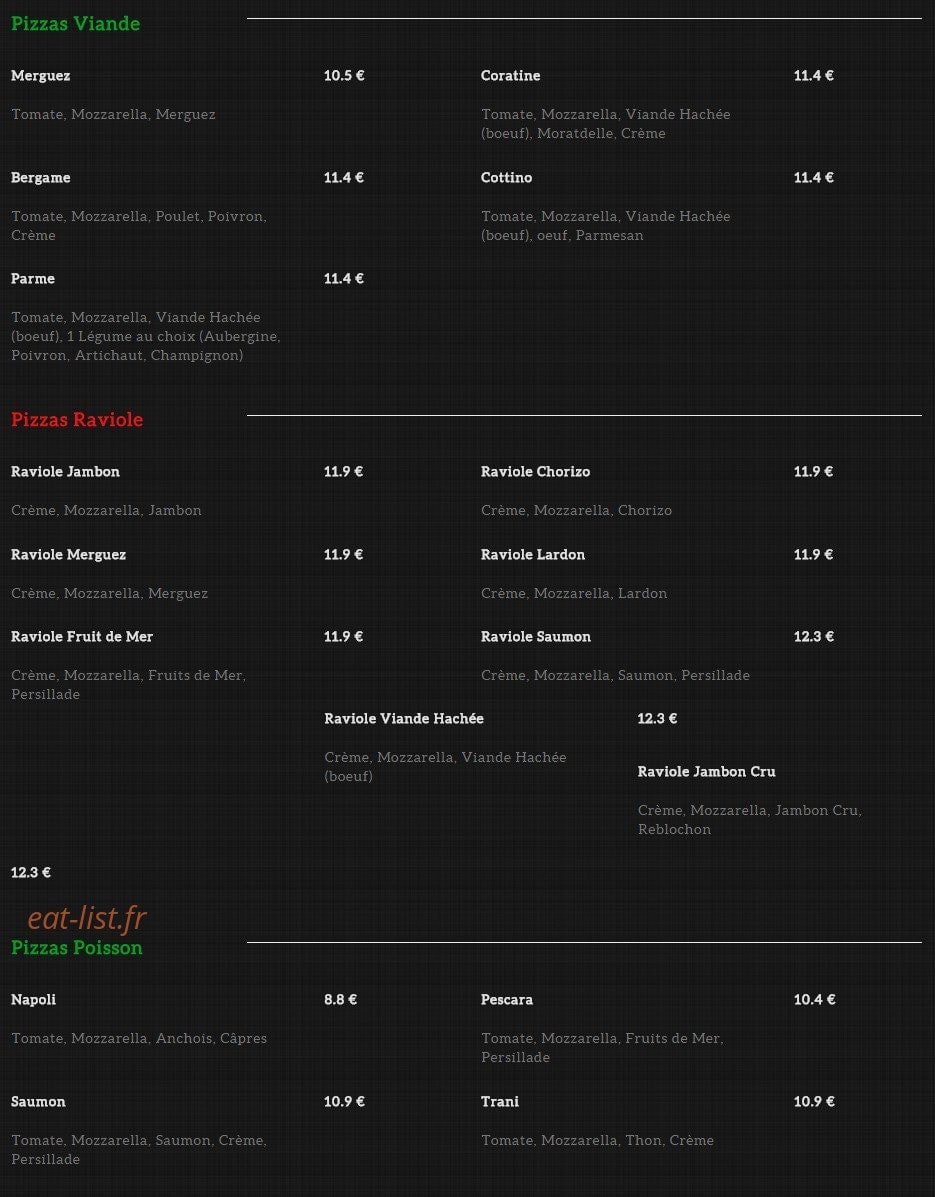Click the Coratine pizza title

click(511, 76)
